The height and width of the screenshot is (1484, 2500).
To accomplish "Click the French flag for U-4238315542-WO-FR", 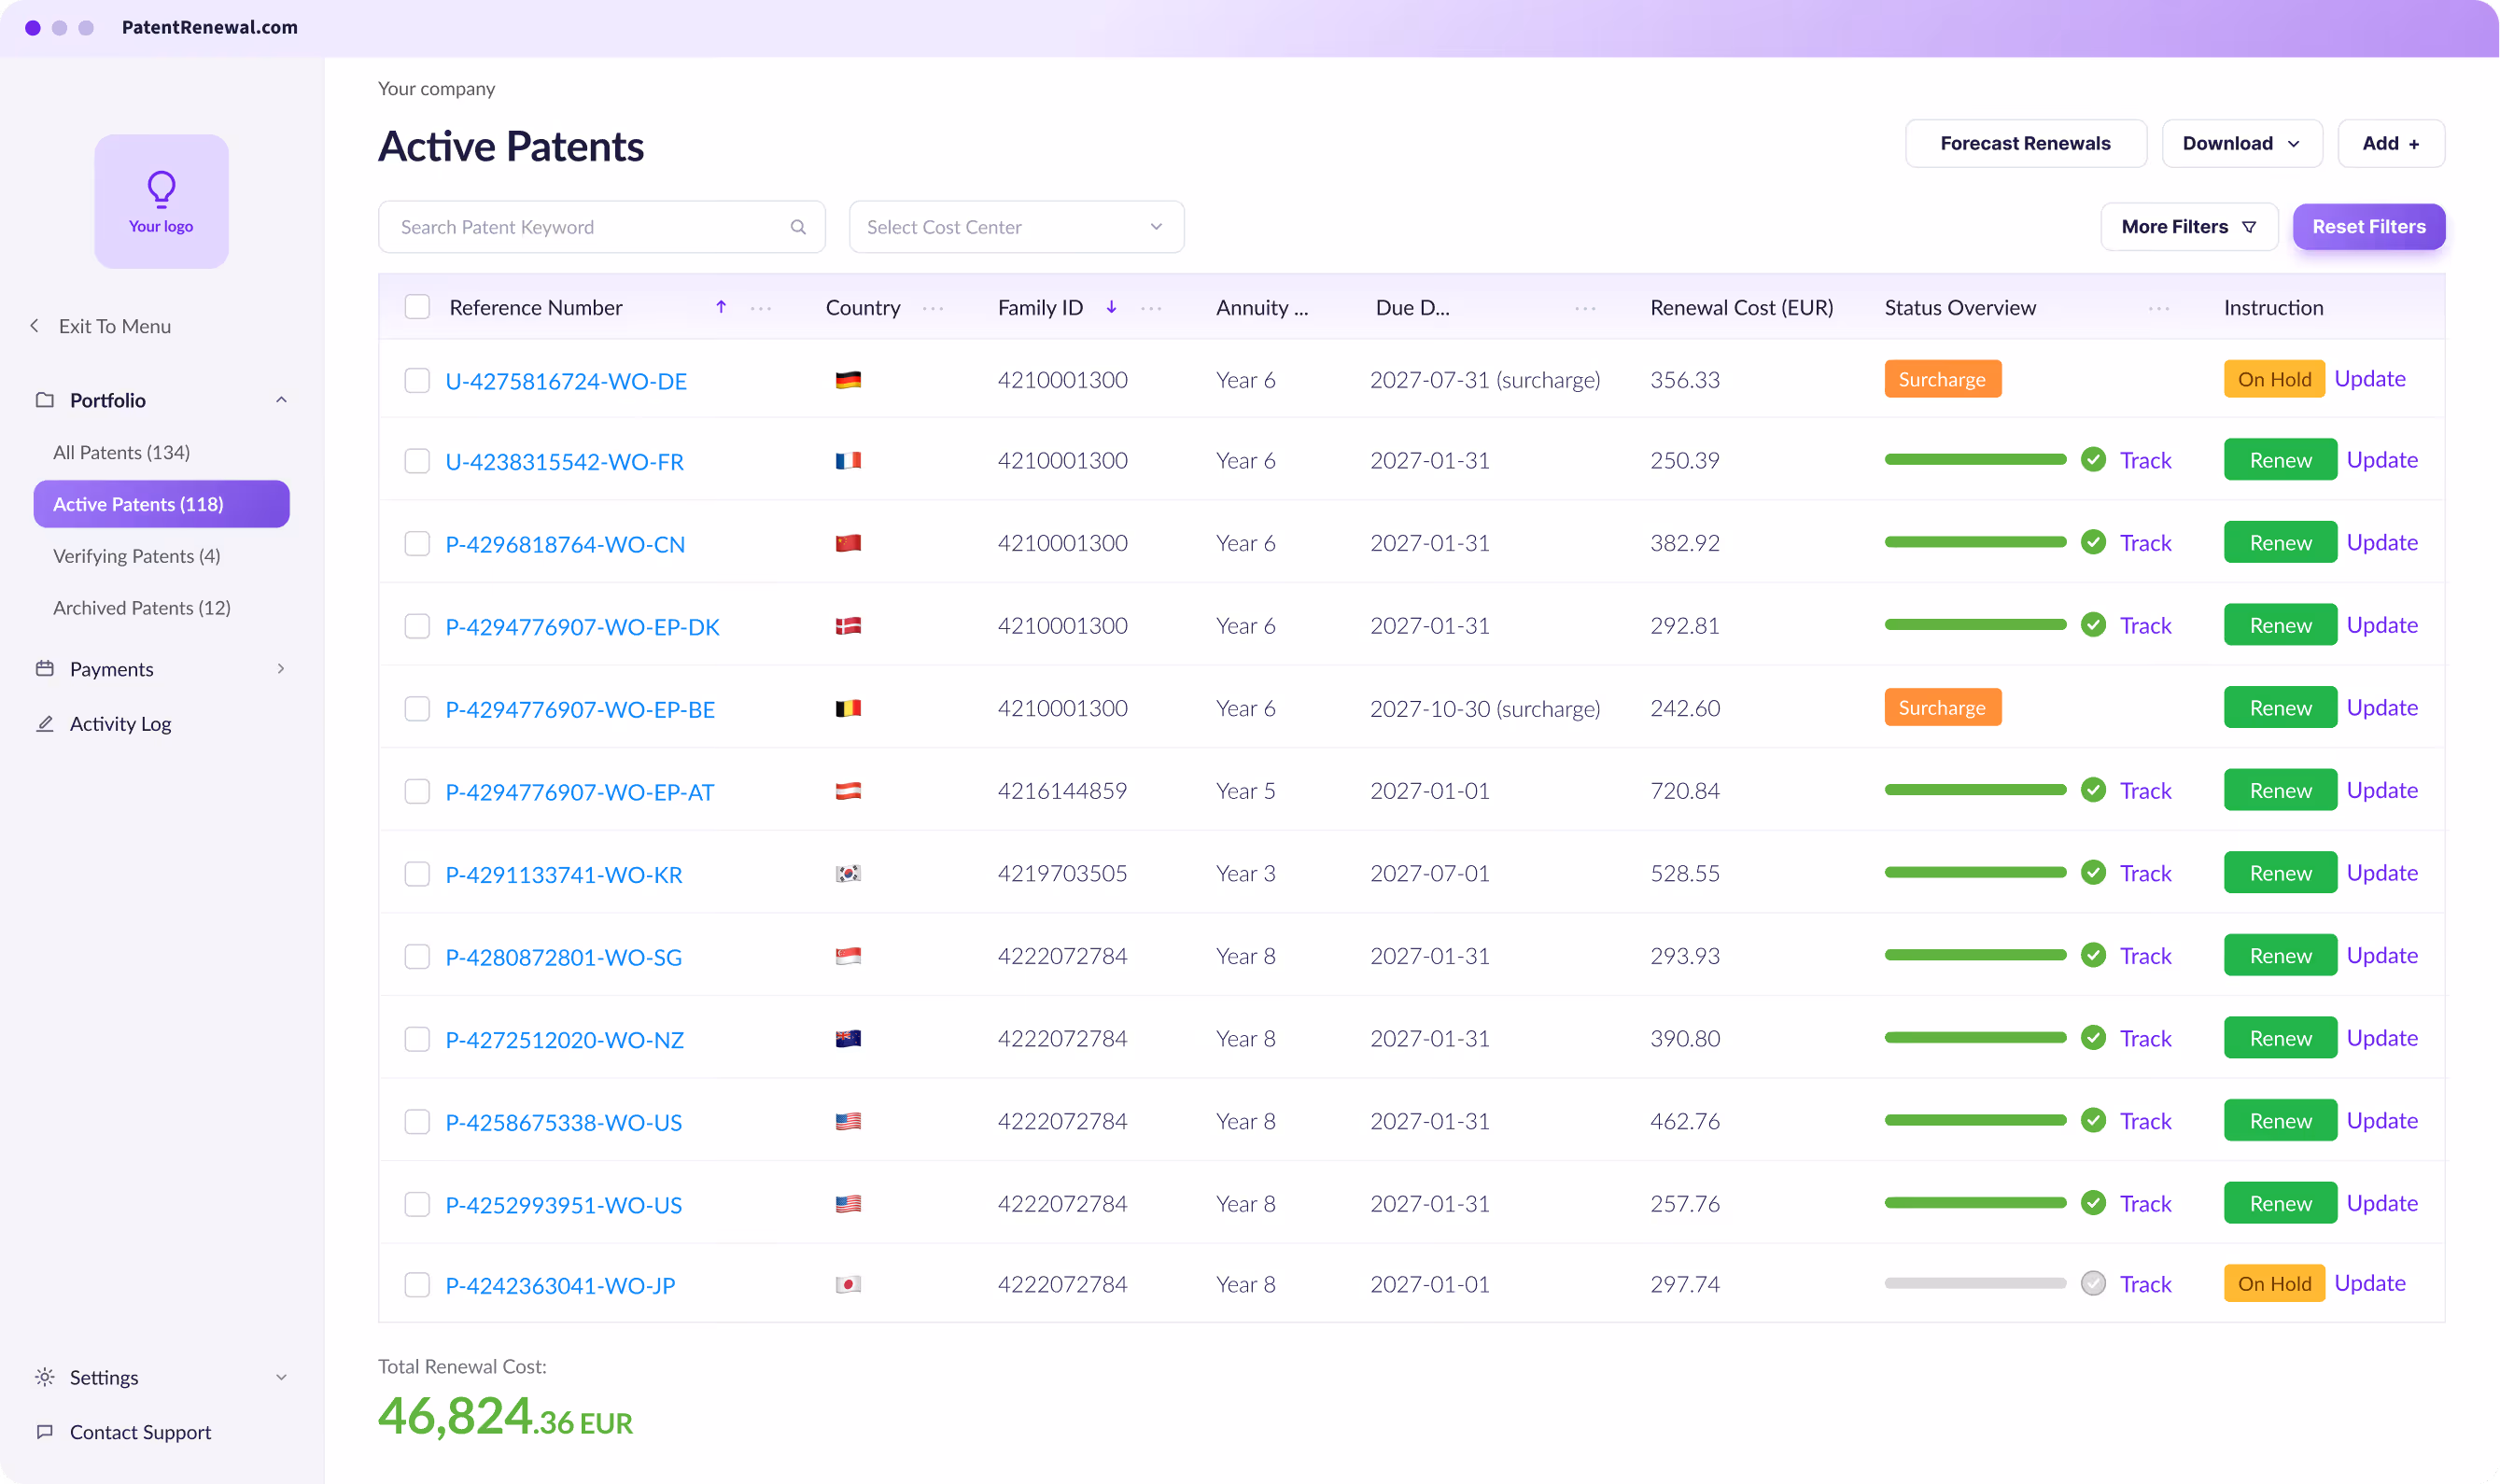I will [848, 461].
